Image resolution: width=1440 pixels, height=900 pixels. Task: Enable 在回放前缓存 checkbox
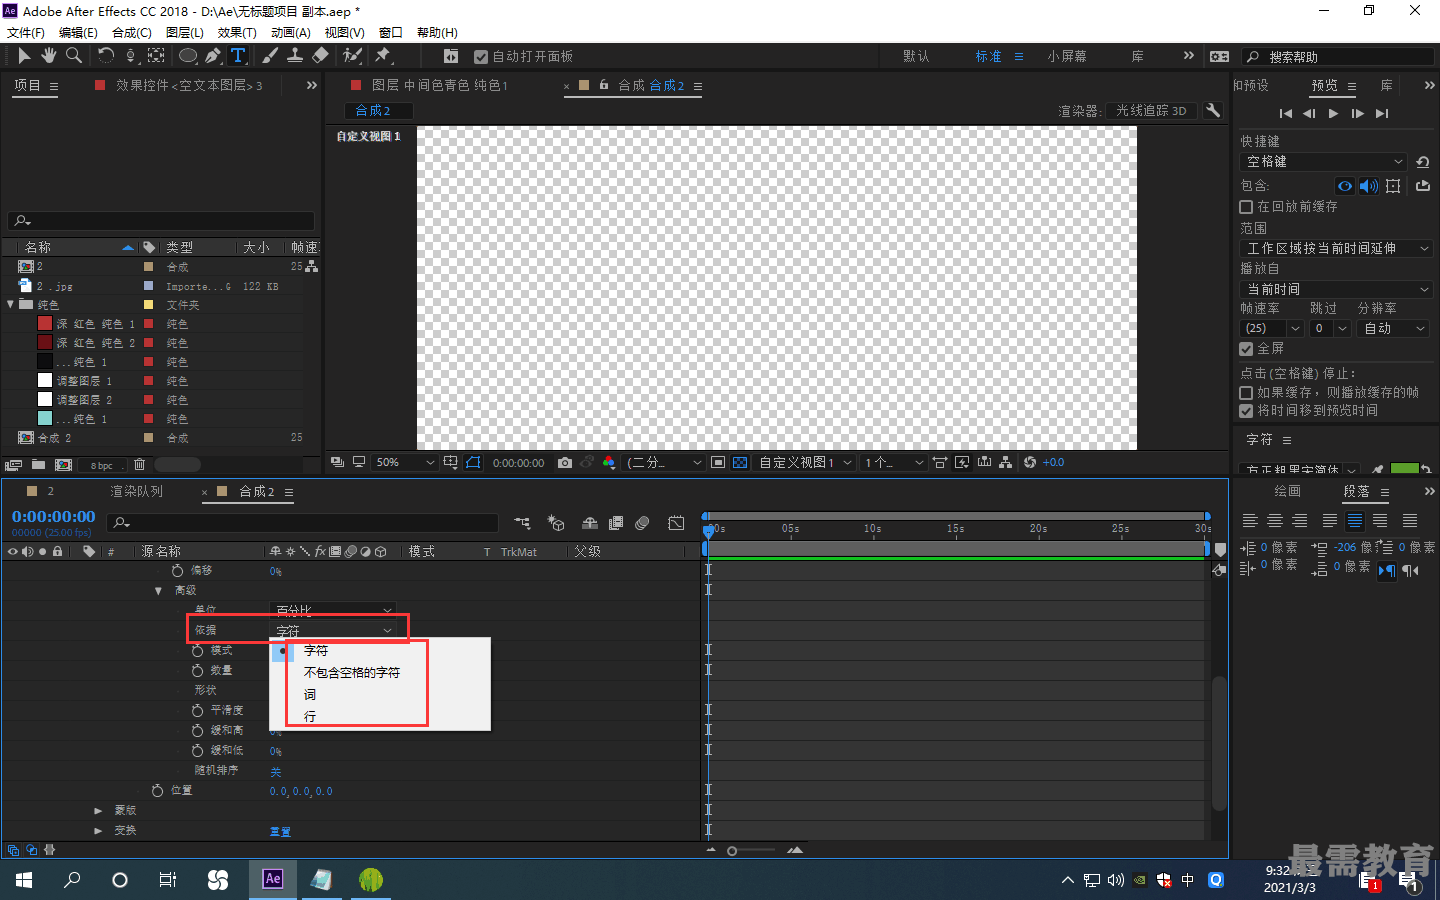(x=1246, y=207)
